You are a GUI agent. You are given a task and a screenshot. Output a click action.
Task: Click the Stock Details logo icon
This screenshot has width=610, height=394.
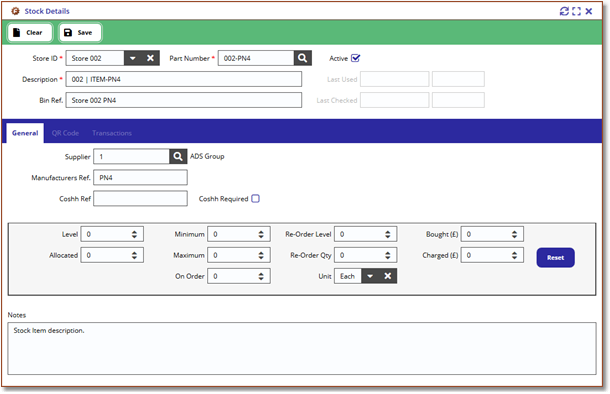tap(16, 11)
